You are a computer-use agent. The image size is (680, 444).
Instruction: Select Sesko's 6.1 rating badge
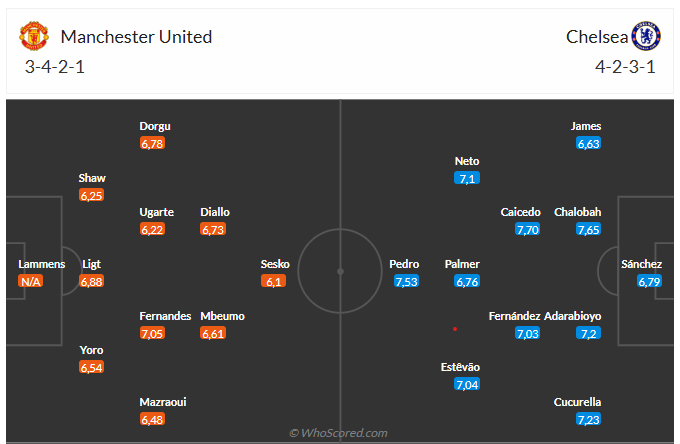pyautogui.click(x=275, y=282)
